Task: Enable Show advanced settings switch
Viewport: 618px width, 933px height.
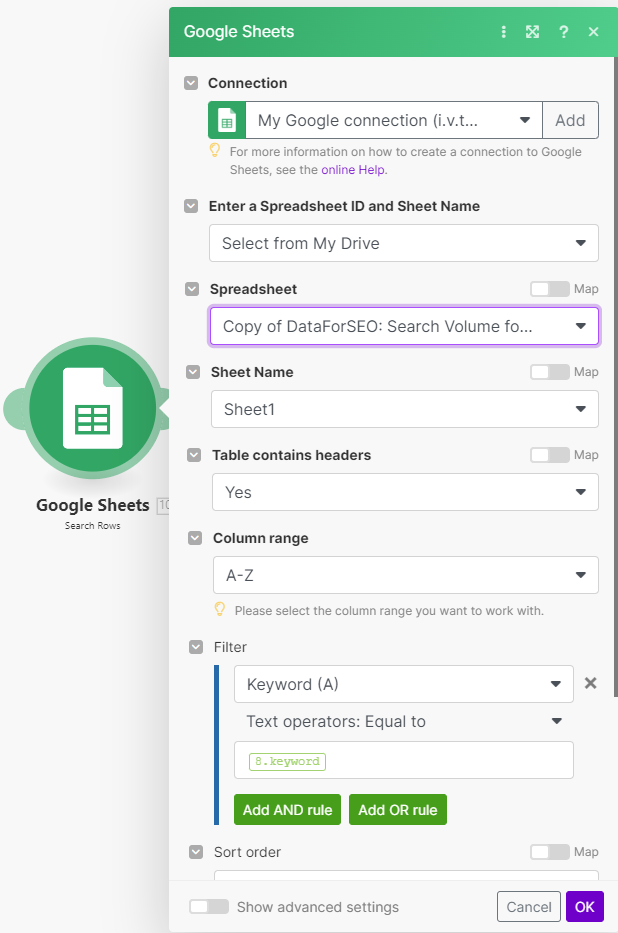Action: point(209,907)
